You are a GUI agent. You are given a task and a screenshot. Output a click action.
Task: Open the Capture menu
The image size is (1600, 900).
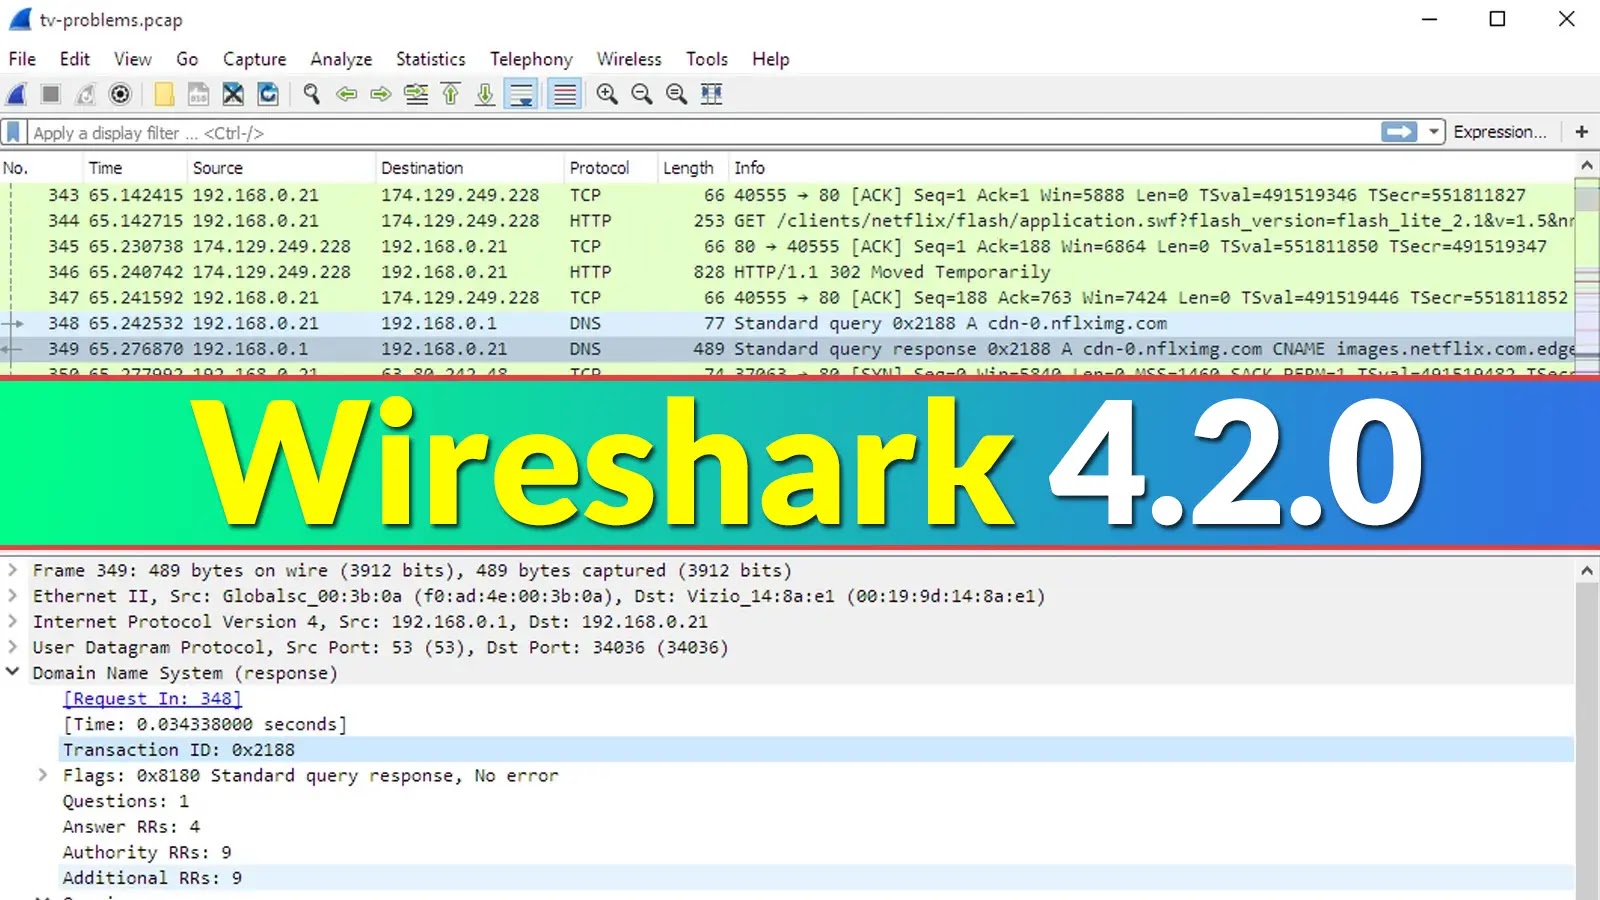pos(254,59)
